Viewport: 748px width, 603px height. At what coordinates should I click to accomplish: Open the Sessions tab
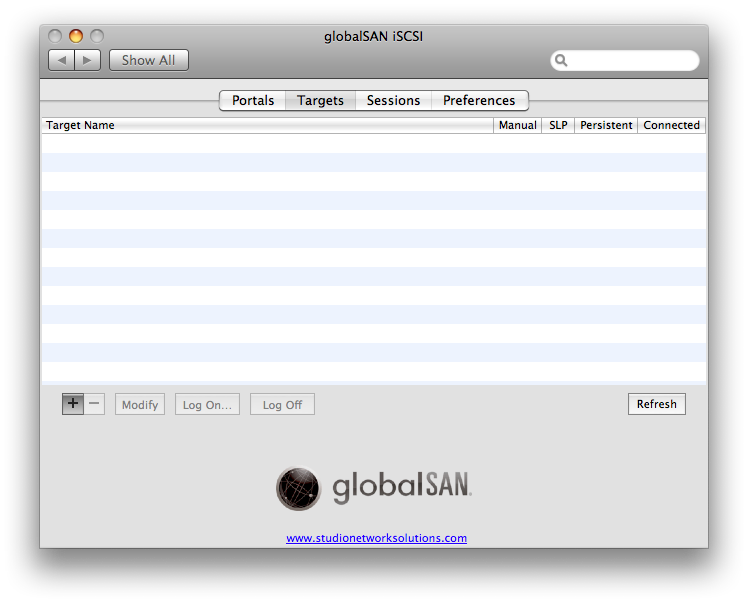click(393, 101)
